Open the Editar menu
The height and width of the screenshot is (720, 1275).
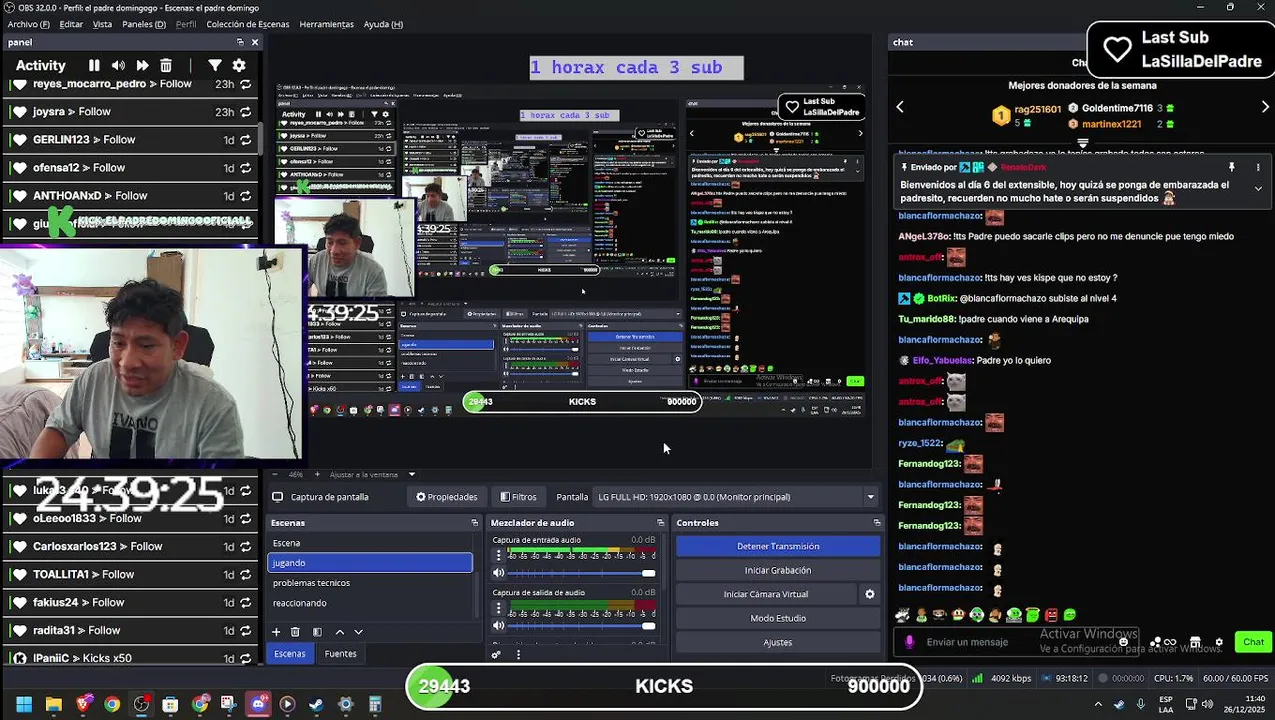pos(71,24)
